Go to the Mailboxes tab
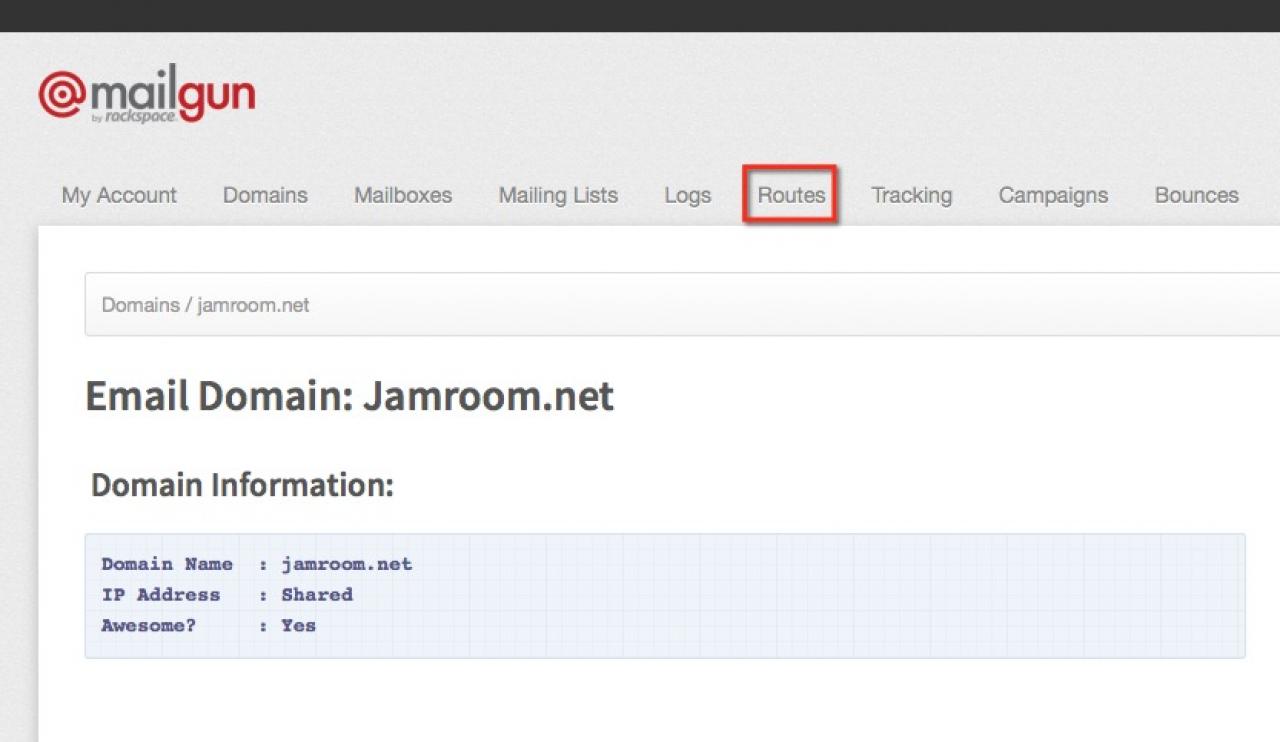The height and width of the screenshot is (742, 1280). [403, 195]
